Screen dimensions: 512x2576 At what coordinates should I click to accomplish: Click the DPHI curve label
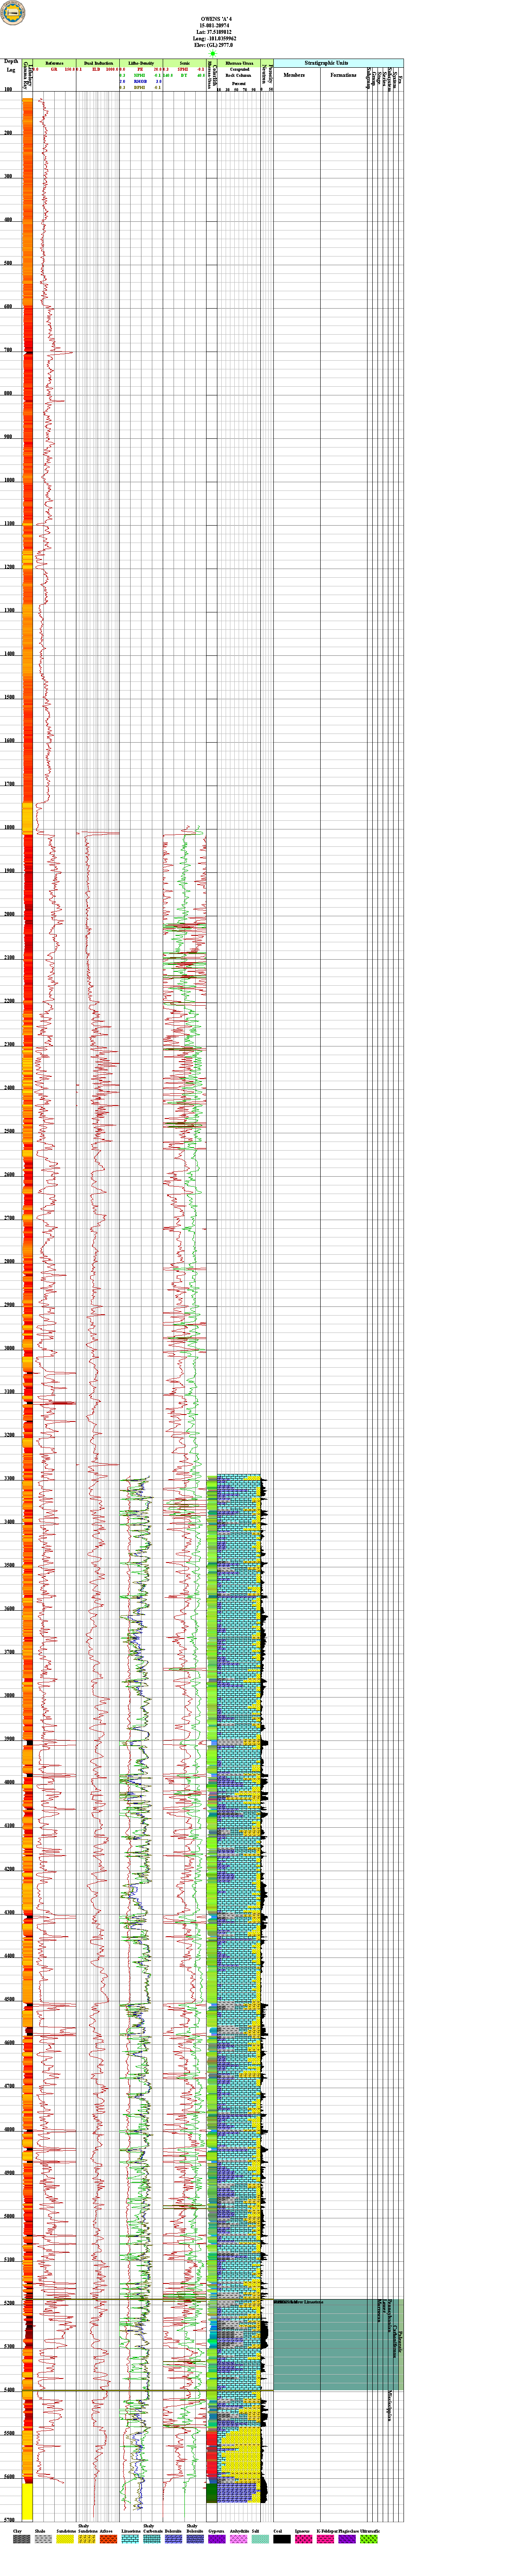(141, 87)
